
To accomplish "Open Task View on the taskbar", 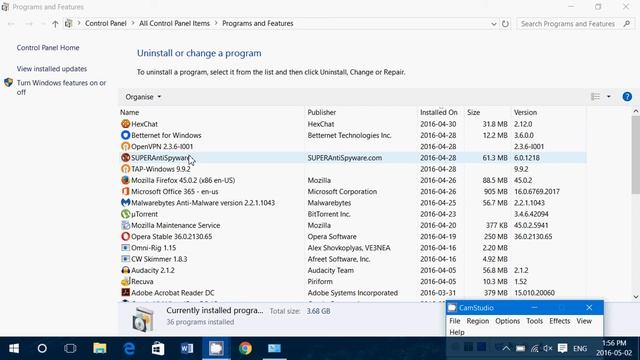I will coord(70,348).
